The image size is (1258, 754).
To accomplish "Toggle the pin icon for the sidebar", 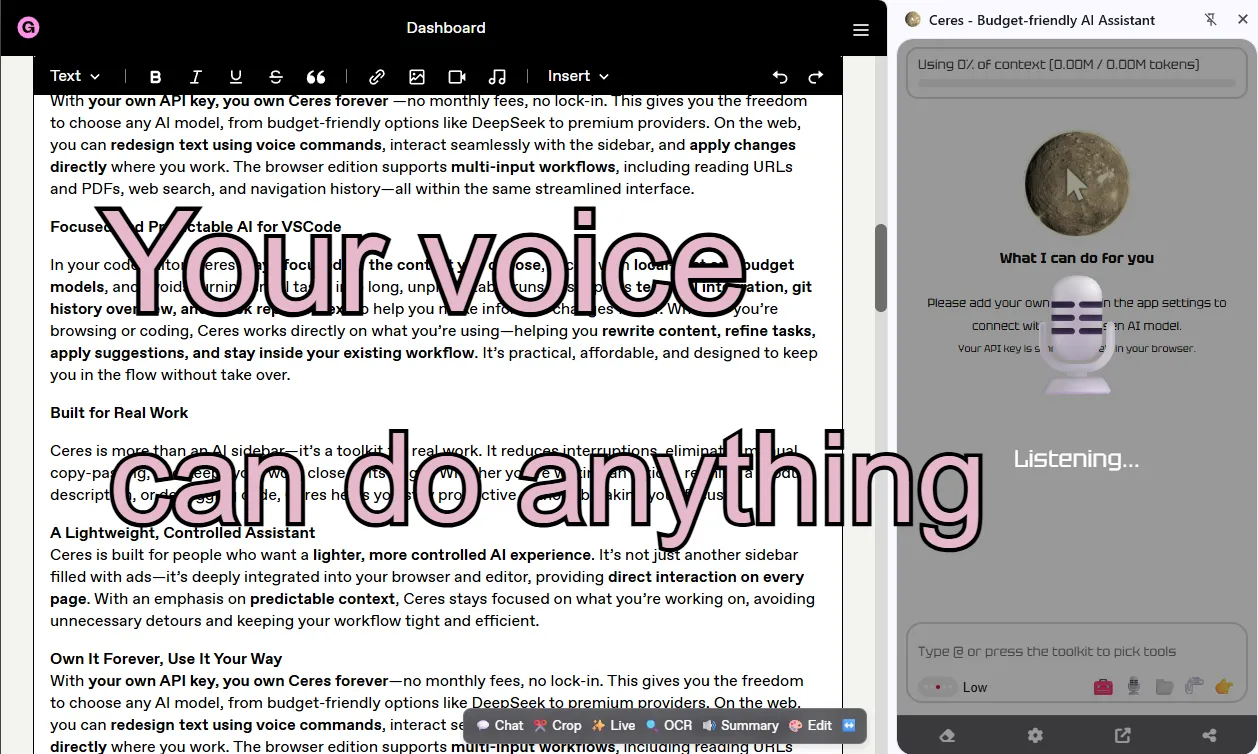I will pos(1210,18).
